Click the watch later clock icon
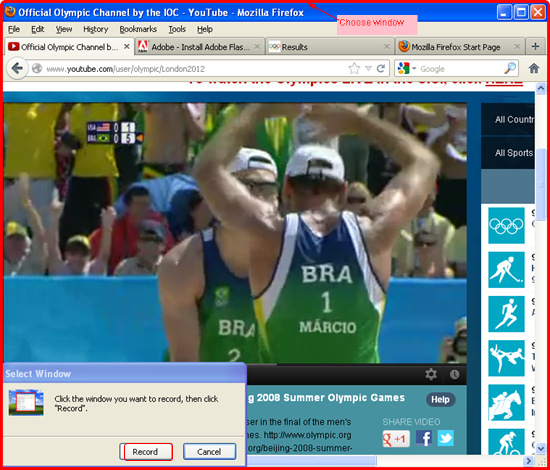Image resolution: width=550 pixels, height=470 pixels. [455, 375]
